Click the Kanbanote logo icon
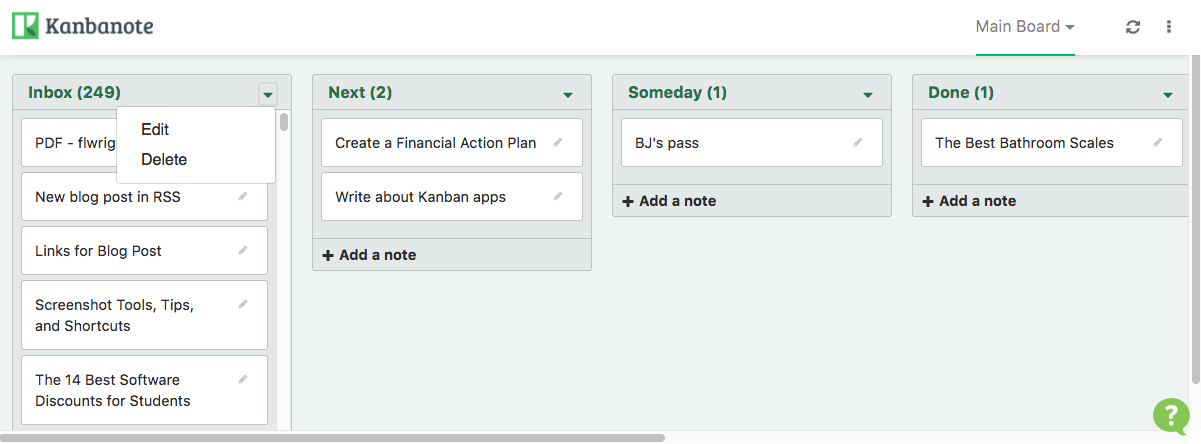 click(25, 26)
